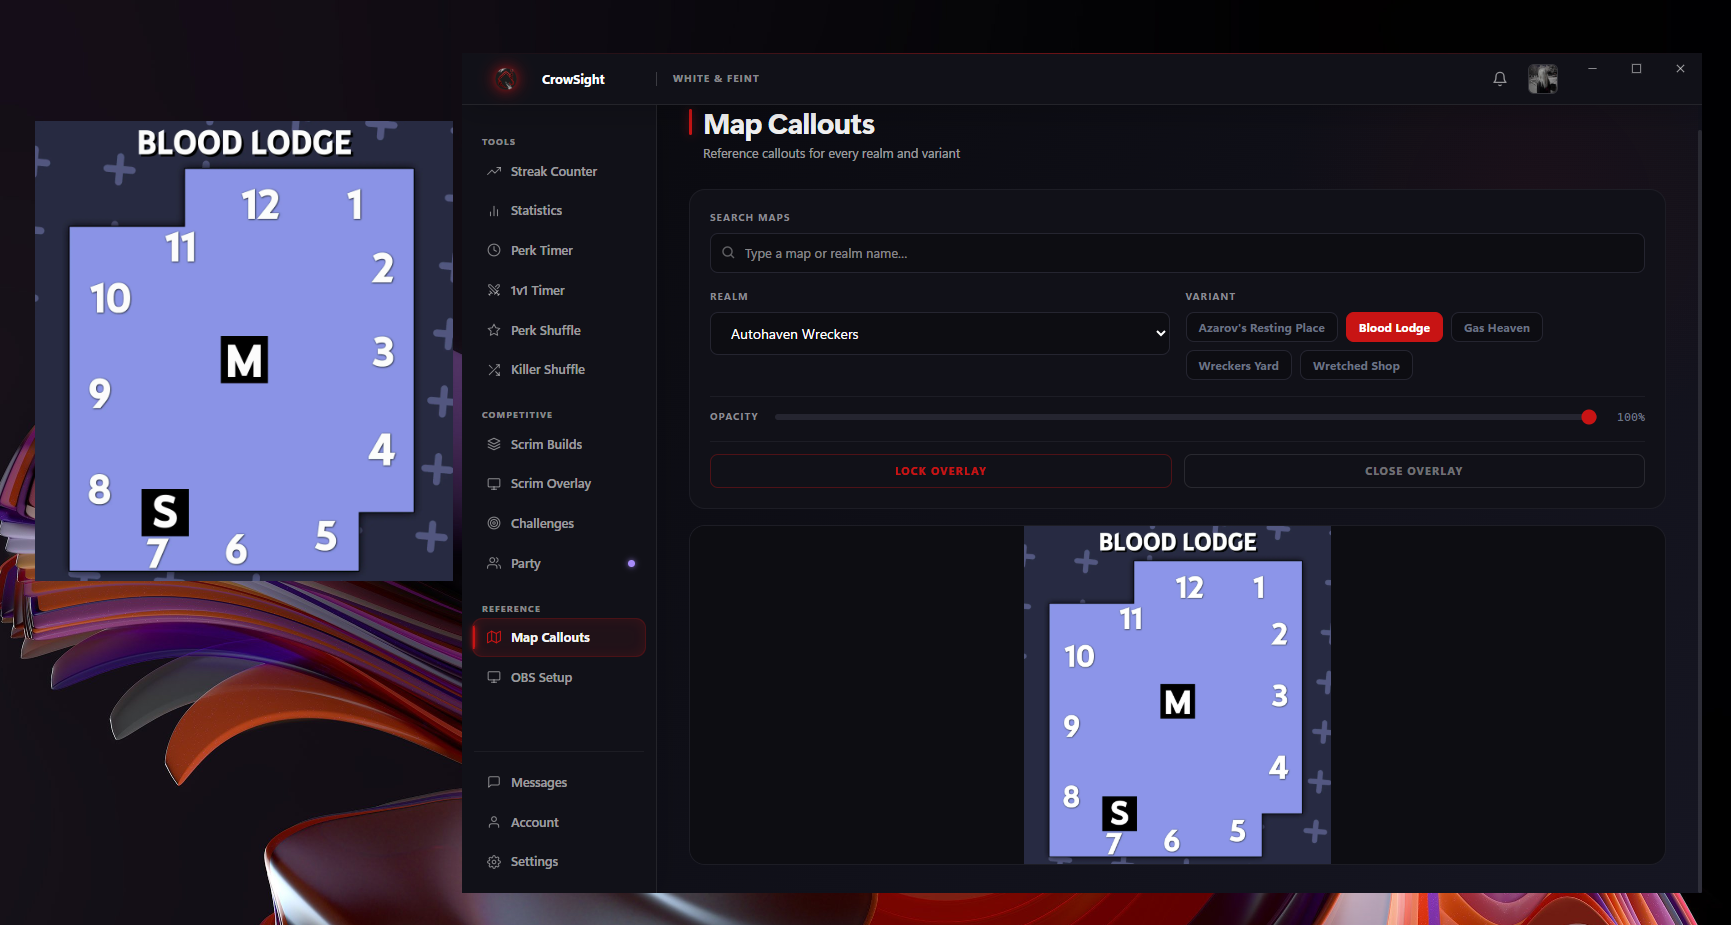Image resolution: width=1731 pixels, height=925 pixels.
Task: Click the Statistics bar chart icon
Action: (494, 211)
